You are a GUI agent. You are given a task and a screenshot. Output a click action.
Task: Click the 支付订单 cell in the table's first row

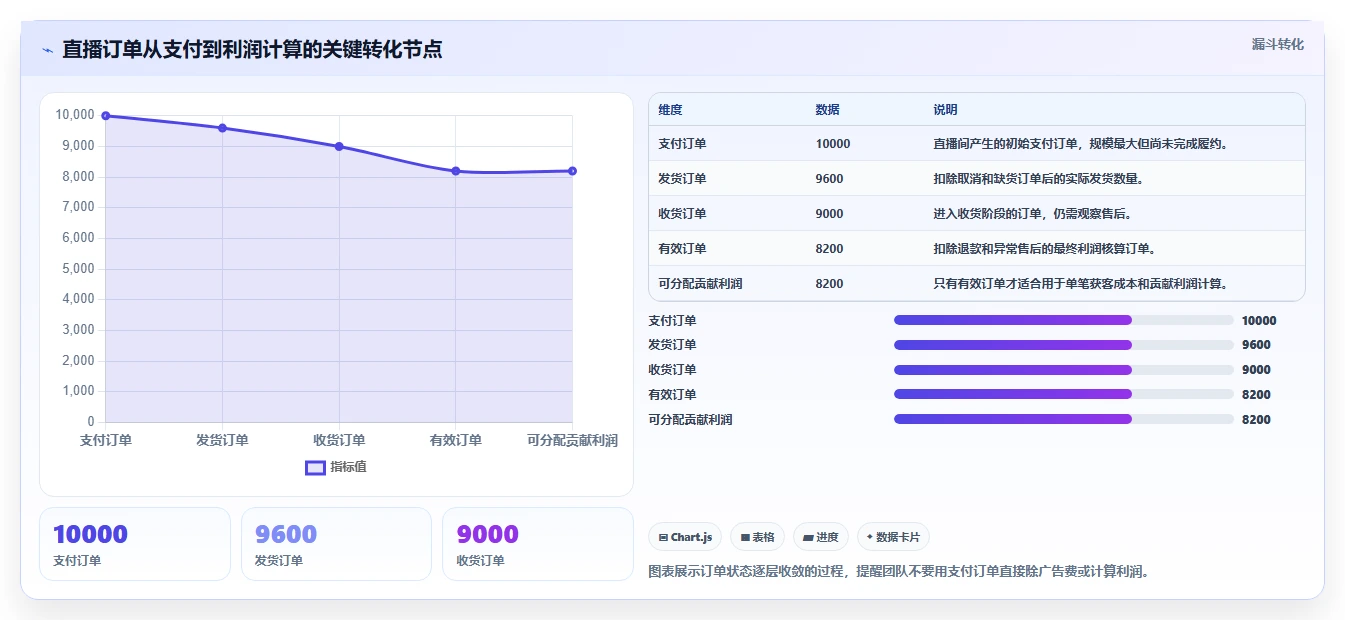pos(682,144)
